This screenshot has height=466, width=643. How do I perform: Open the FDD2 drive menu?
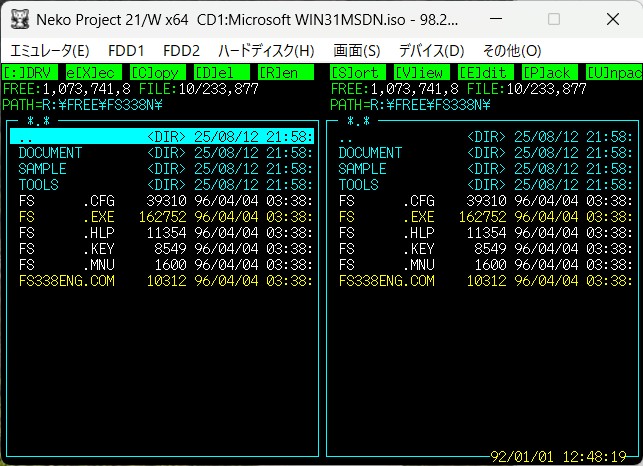point(181,50)
